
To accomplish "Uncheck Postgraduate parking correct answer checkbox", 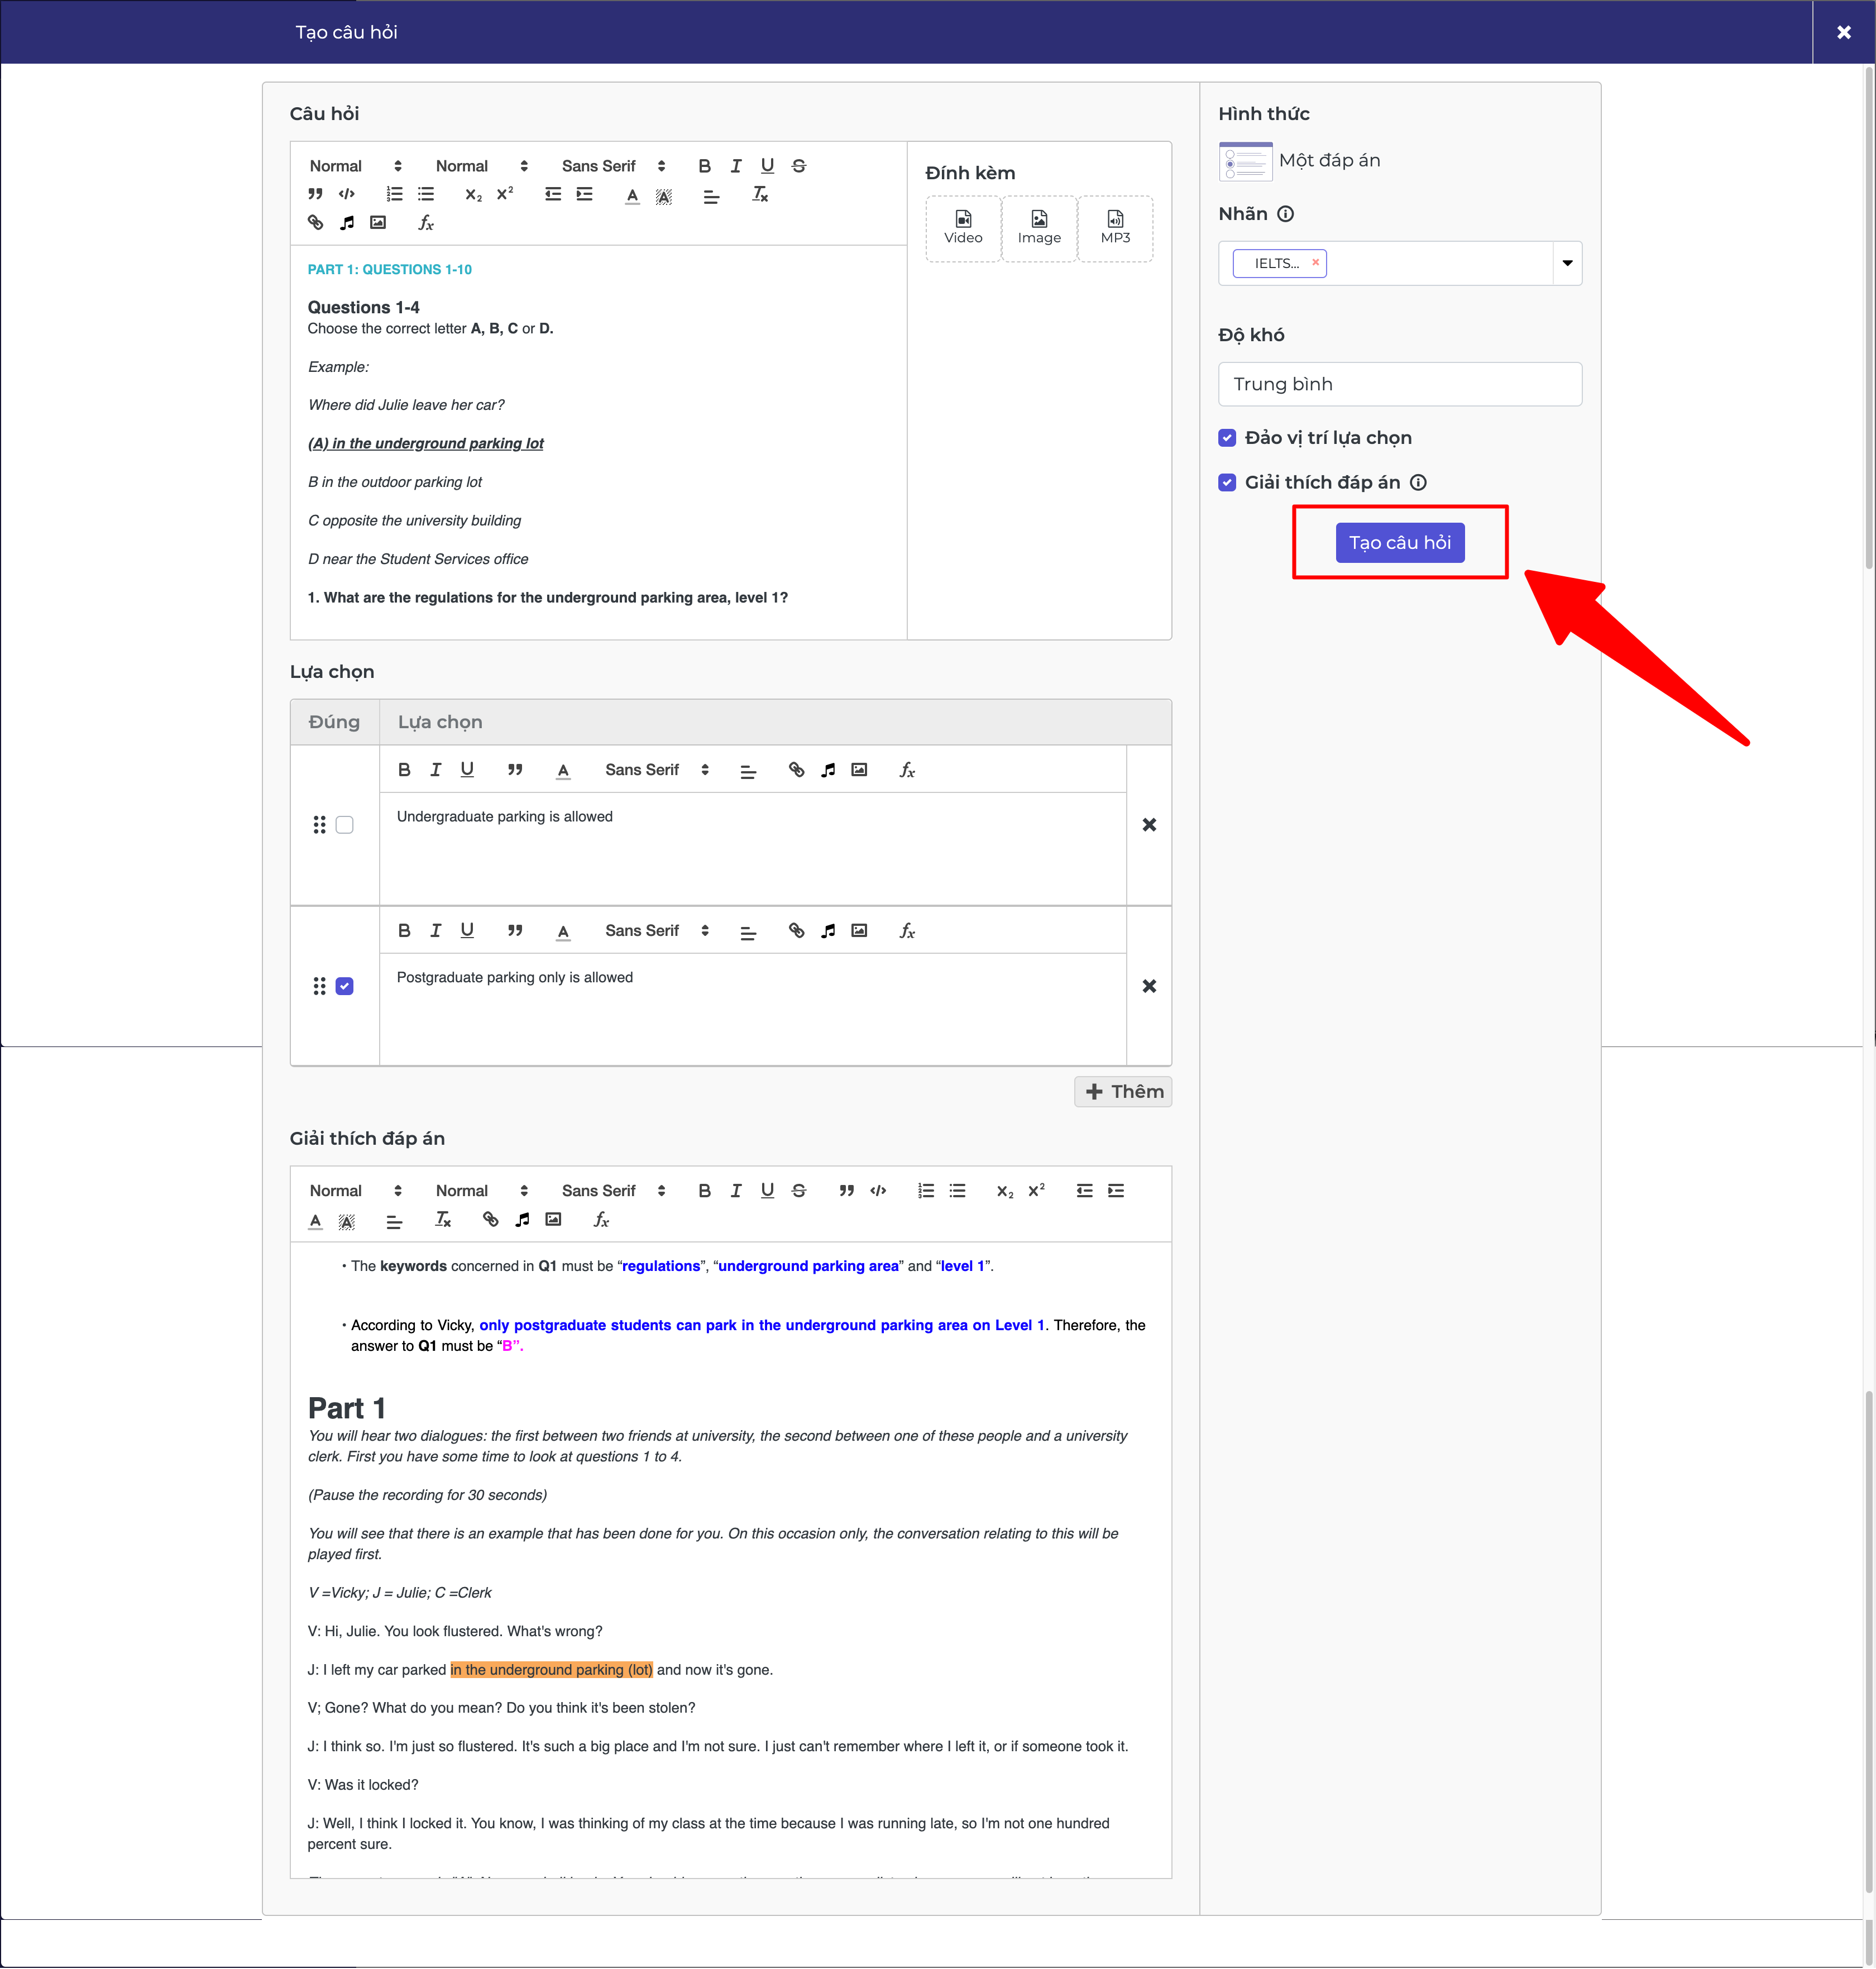I will (345, 986).
